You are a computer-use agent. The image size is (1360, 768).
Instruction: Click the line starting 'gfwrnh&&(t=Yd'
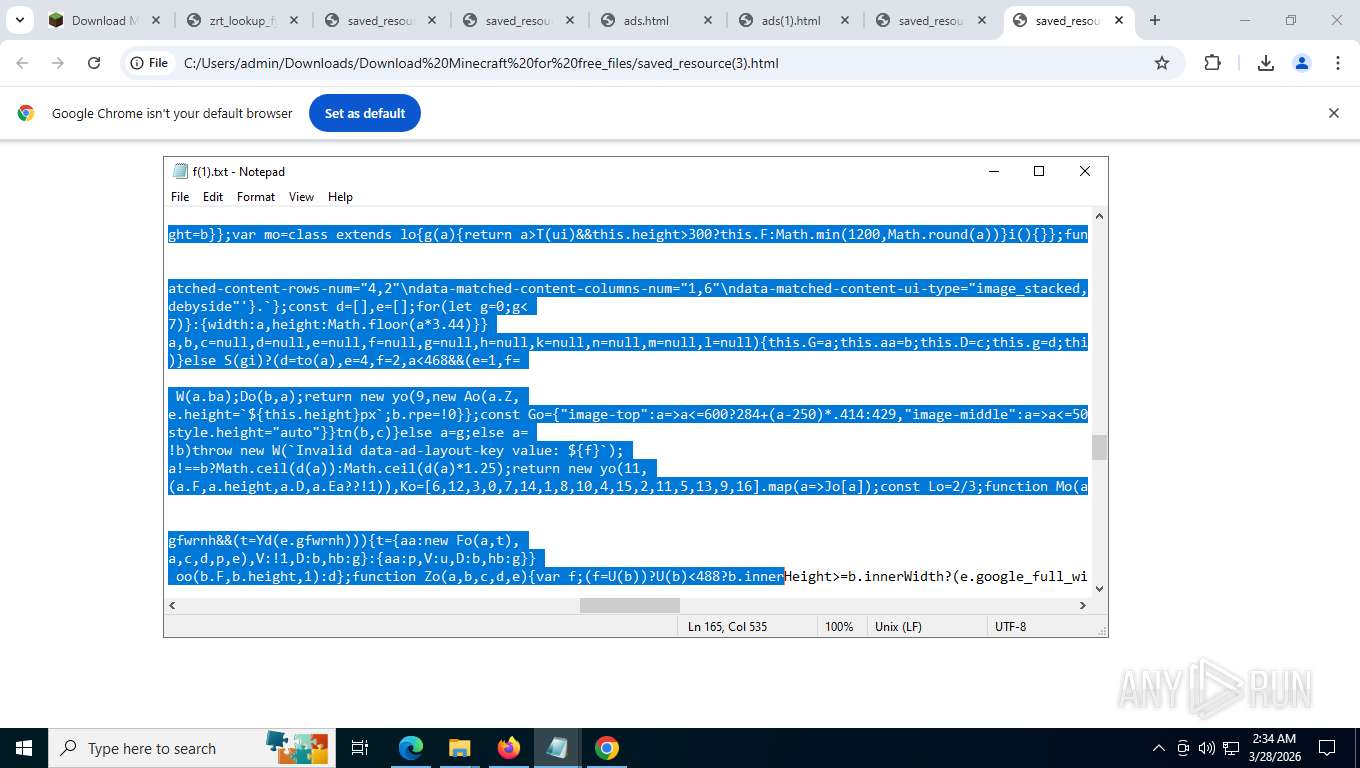pos(348,540)
